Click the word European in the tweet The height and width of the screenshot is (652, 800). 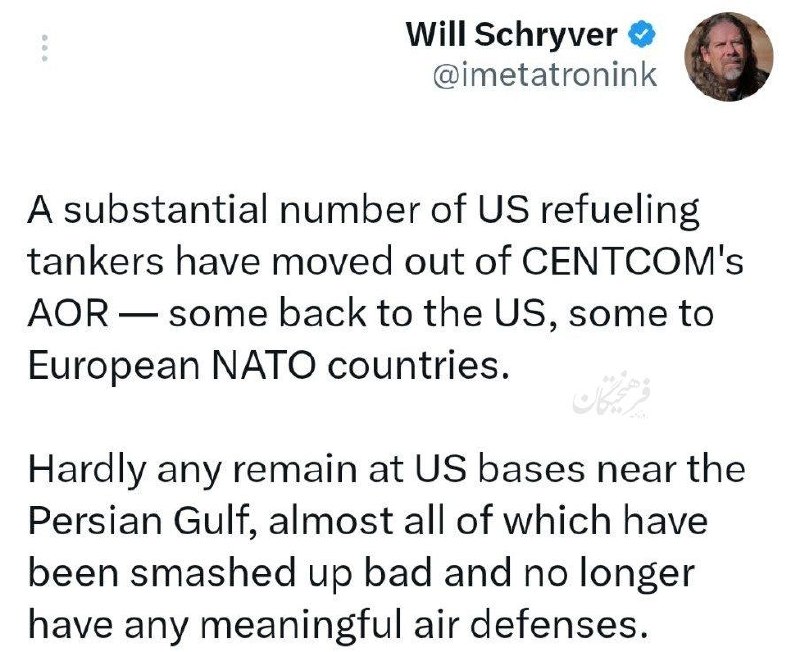(x=114, y=368)
